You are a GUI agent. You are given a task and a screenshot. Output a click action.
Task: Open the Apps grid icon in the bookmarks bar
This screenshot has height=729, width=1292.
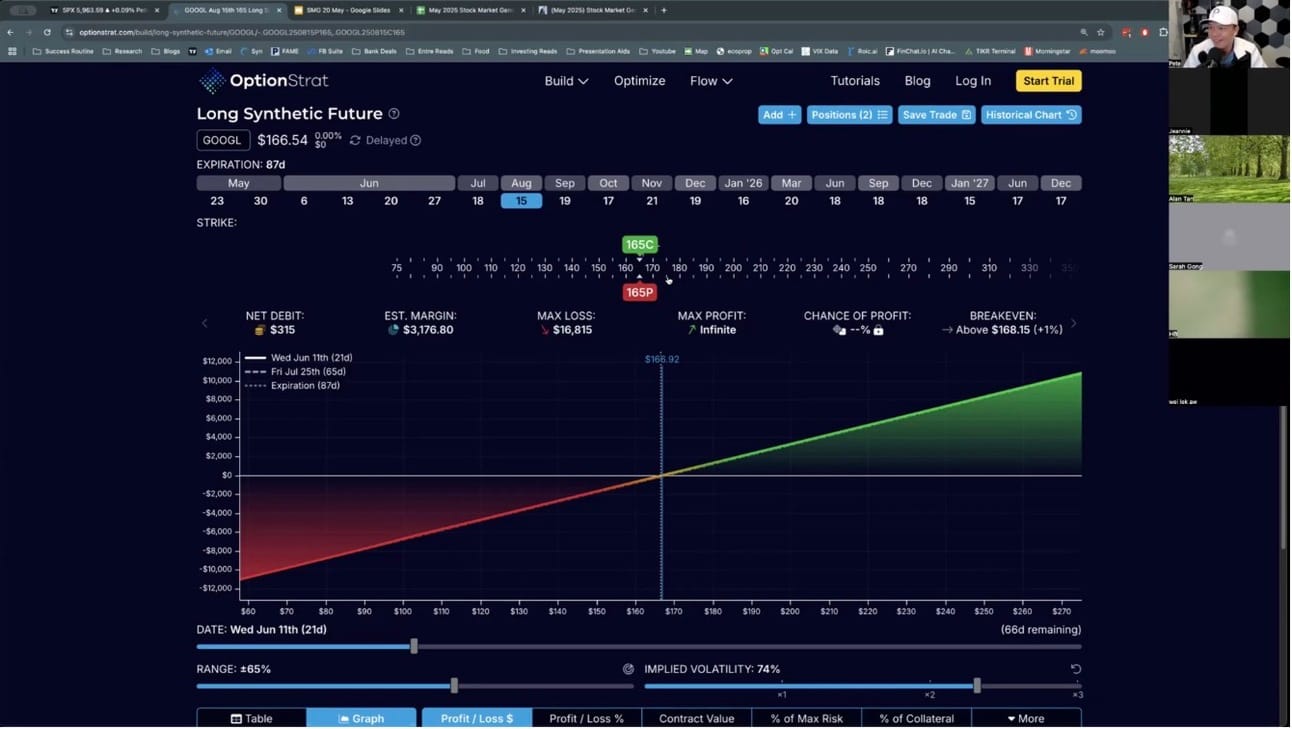coord(12,51)
